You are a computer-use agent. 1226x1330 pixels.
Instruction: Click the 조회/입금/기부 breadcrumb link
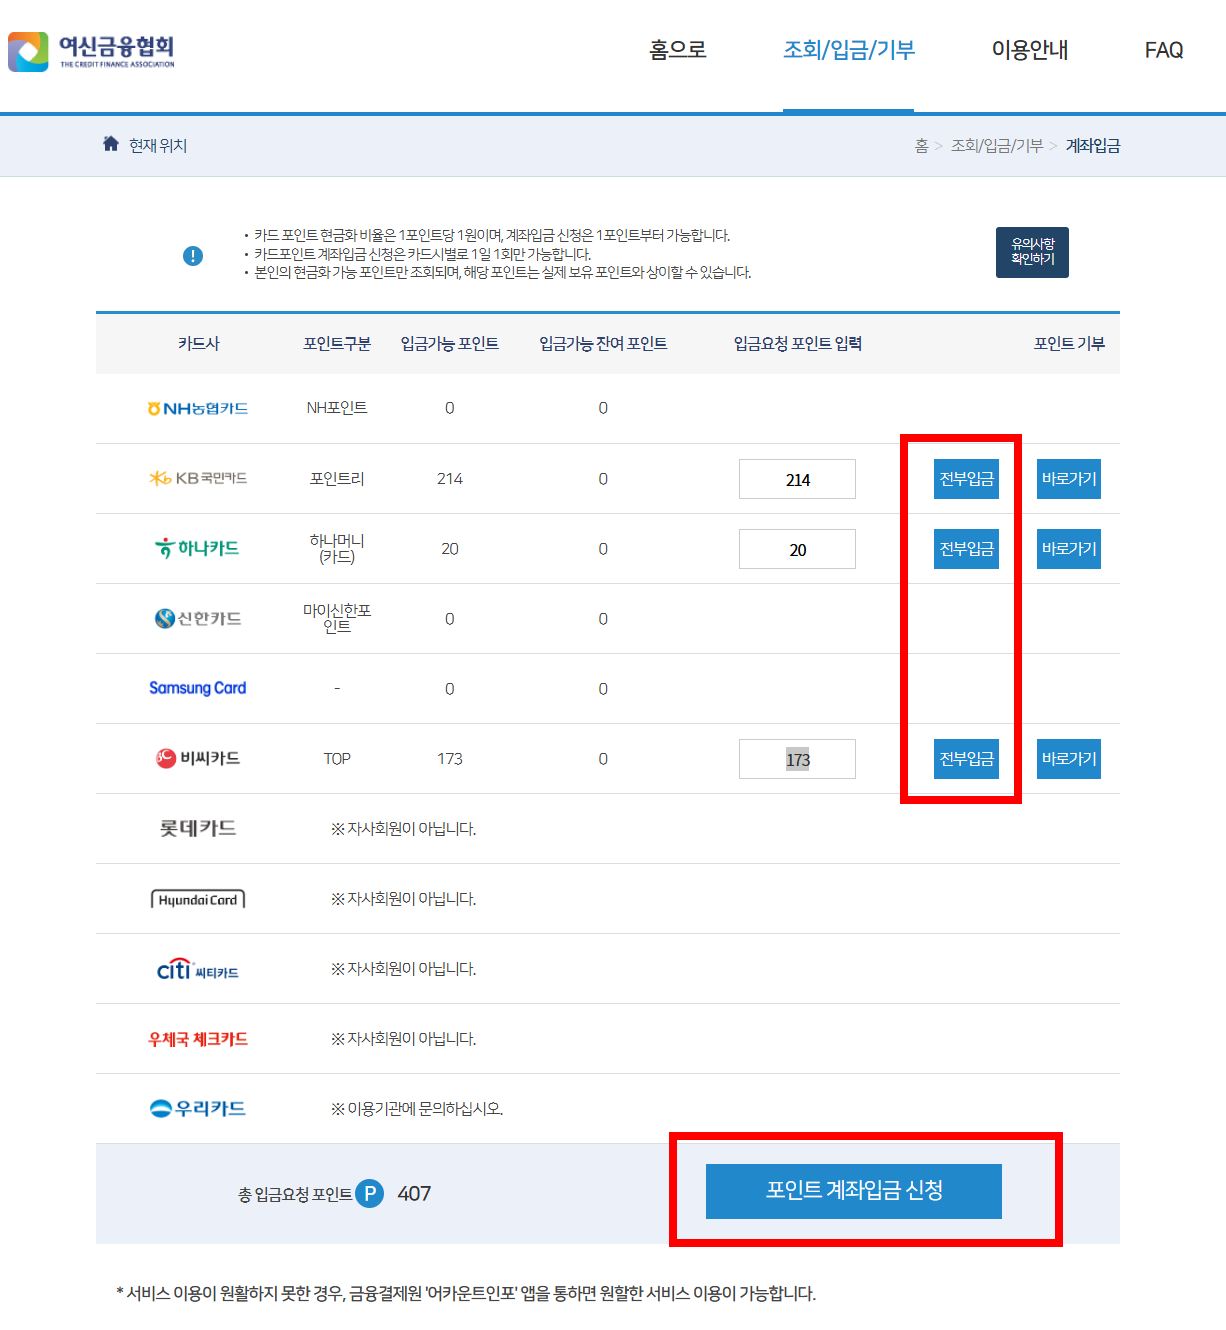(997, 146)
